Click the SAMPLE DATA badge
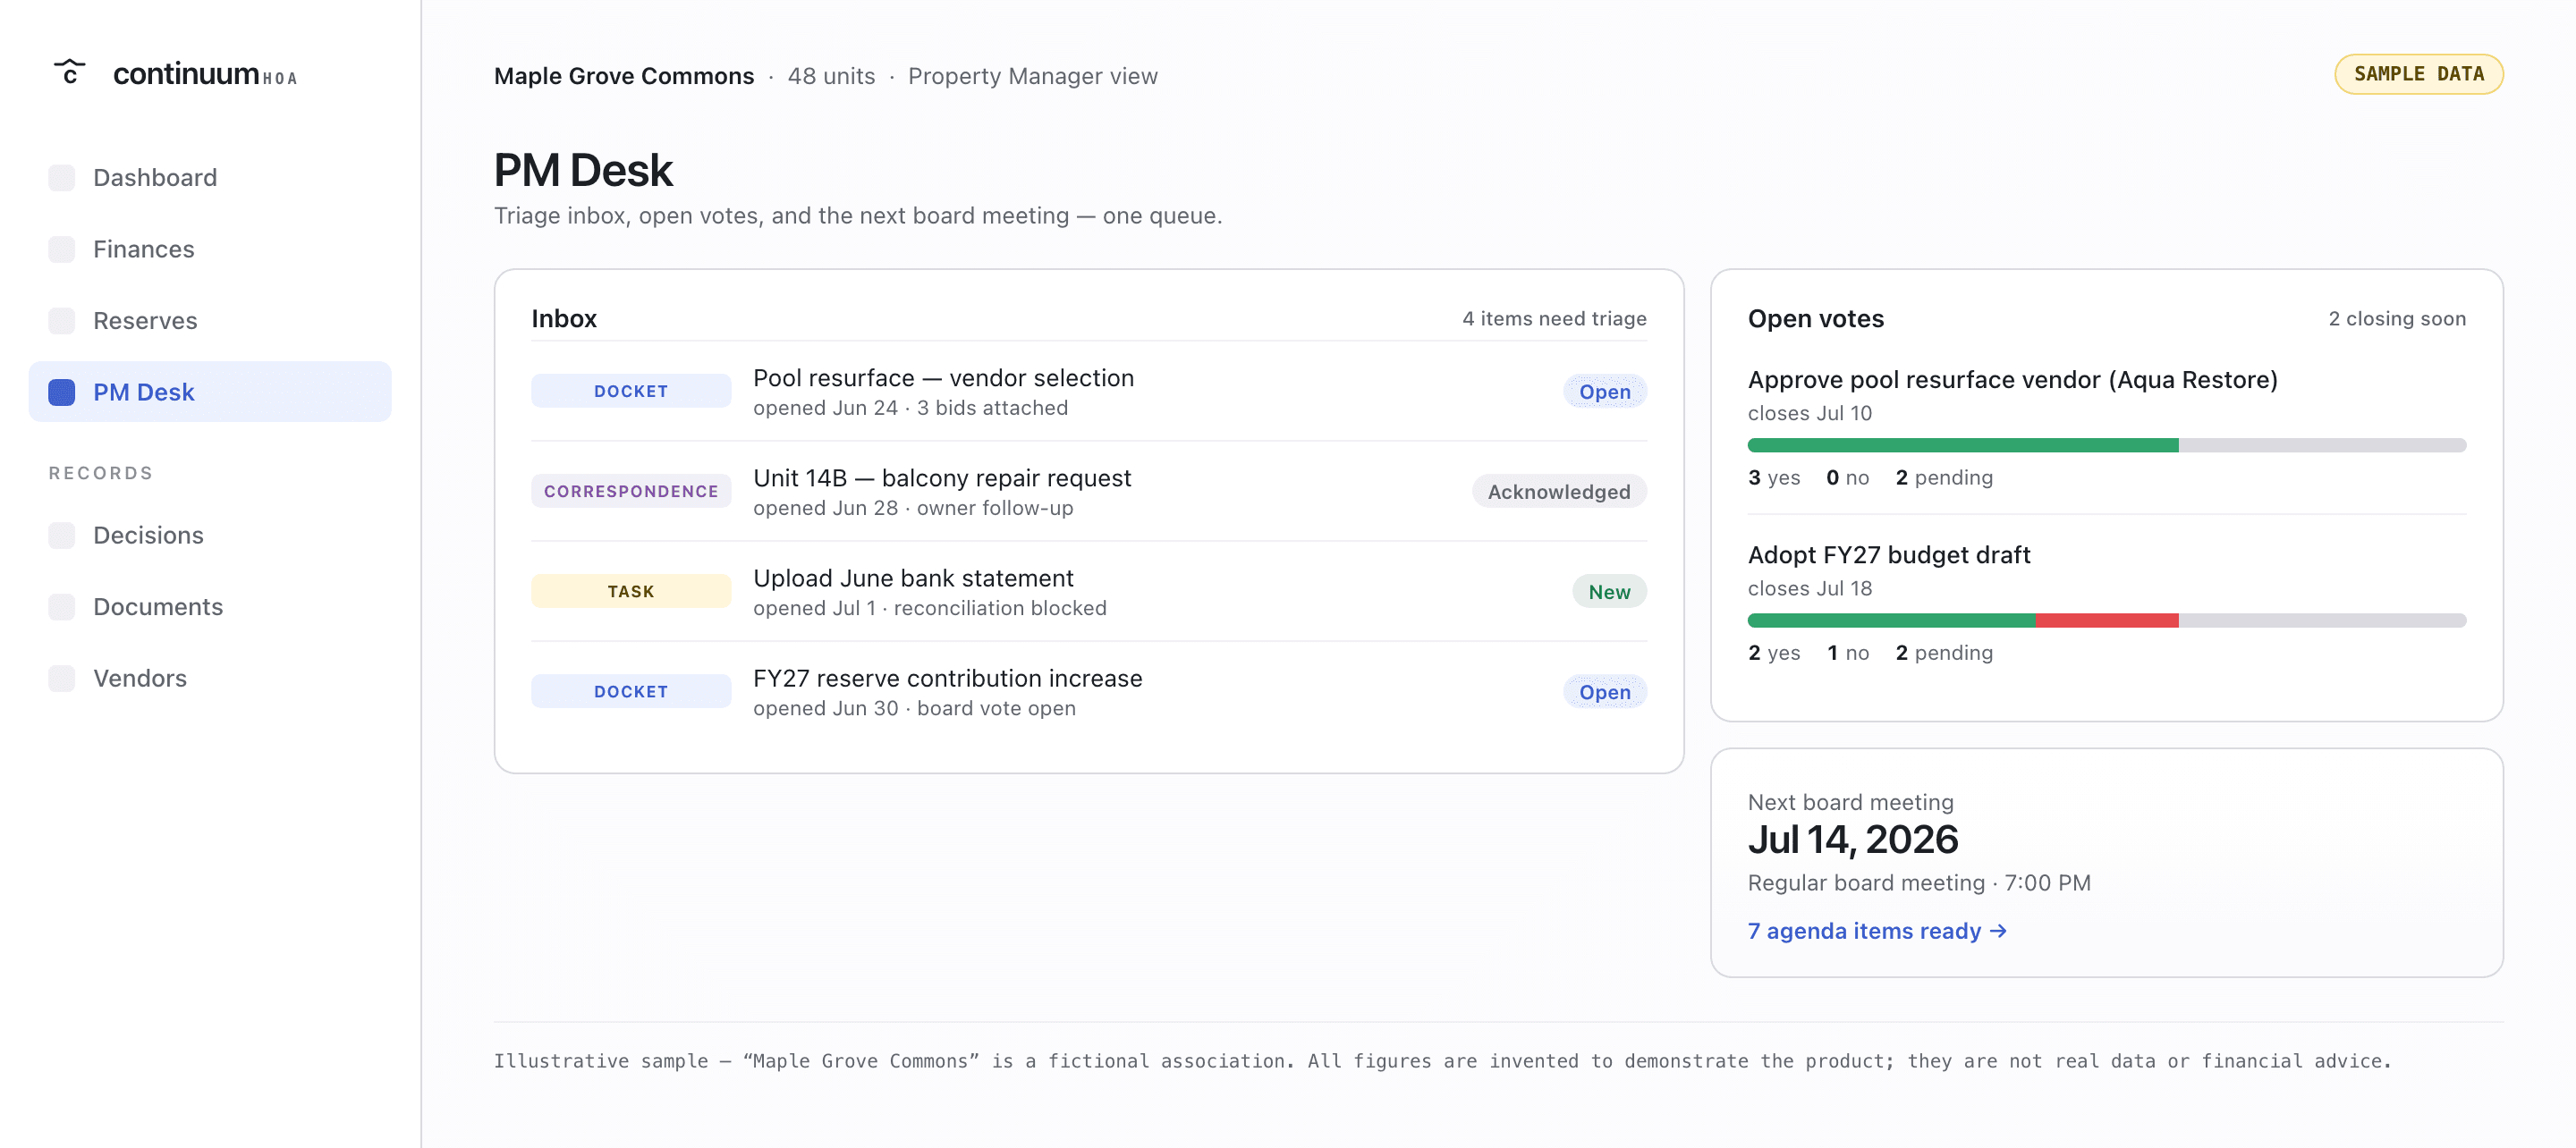This screenshot has width=2576, height=1148. [x=2418, y=74]
